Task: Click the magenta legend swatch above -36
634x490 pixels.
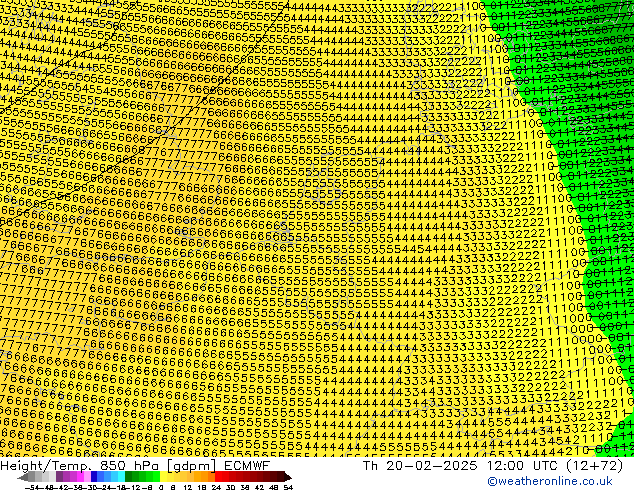Action: pos(80,476)
